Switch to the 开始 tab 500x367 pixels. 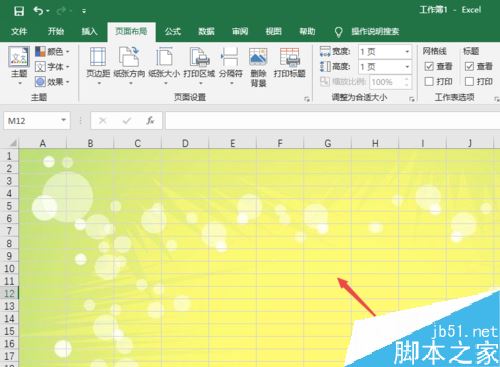click(x=56, y=32)
